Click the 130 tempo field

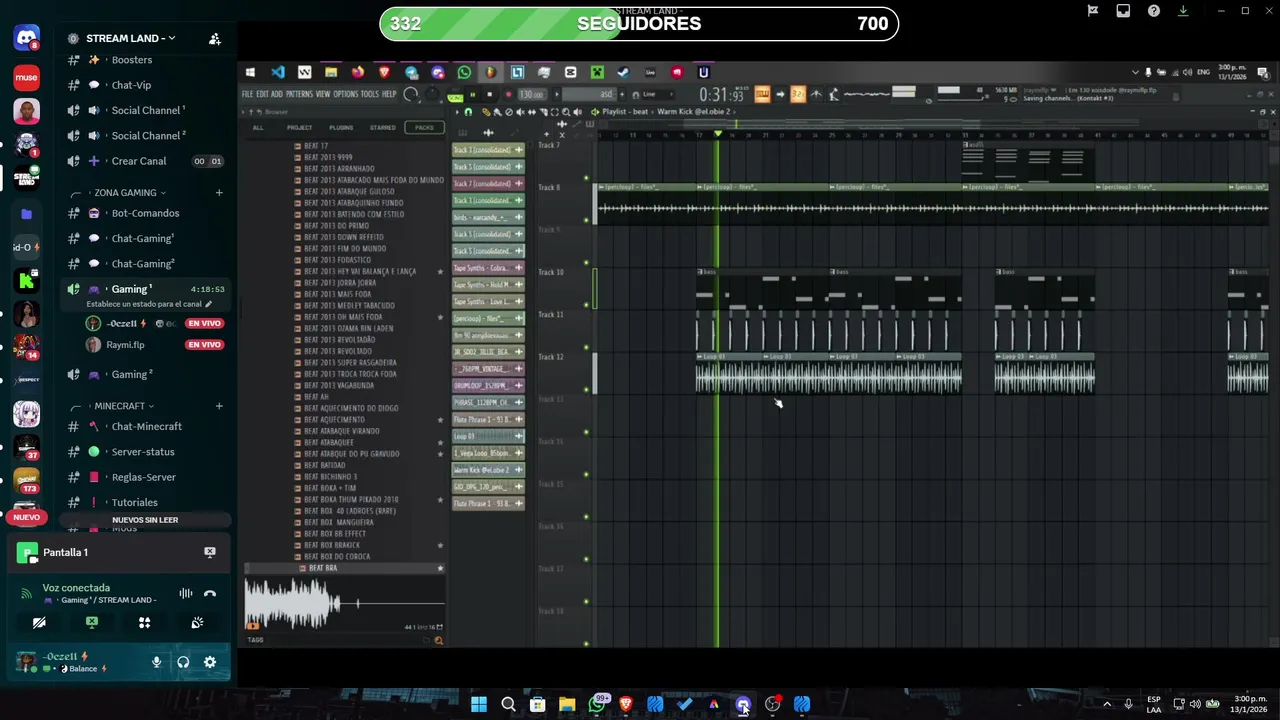click(x=531, y=94)
